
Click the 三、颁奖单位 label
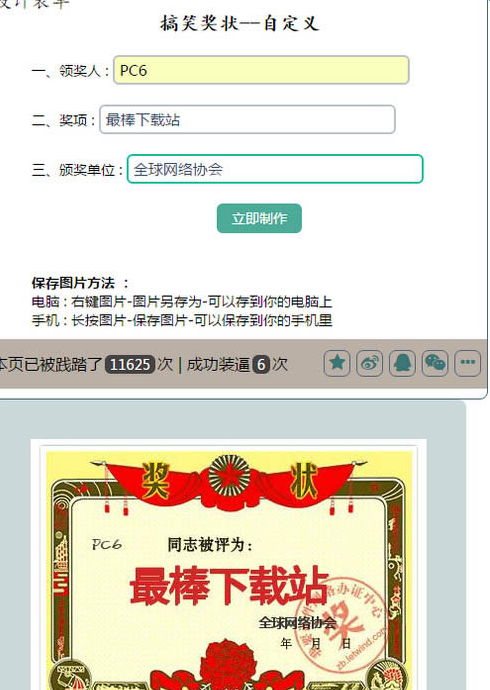pos(77,170)
